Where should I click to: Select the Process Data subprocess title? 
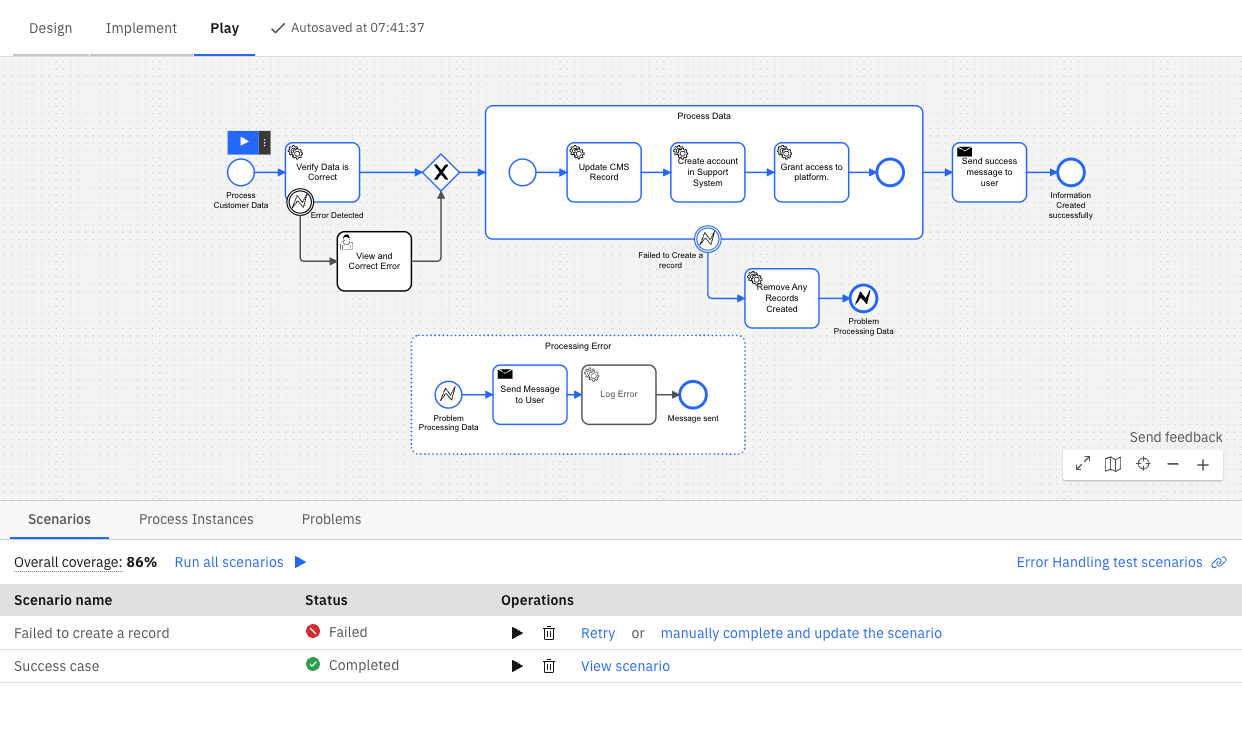[704, 116]
